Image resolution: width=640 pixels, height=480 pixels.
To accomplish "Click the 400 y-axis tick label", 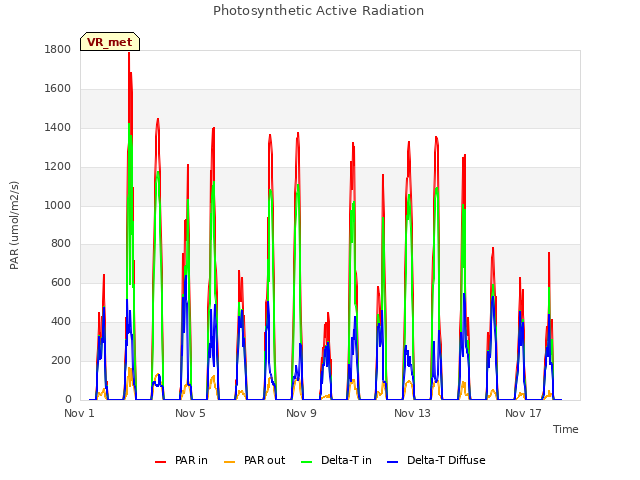I will pos(61,322).
